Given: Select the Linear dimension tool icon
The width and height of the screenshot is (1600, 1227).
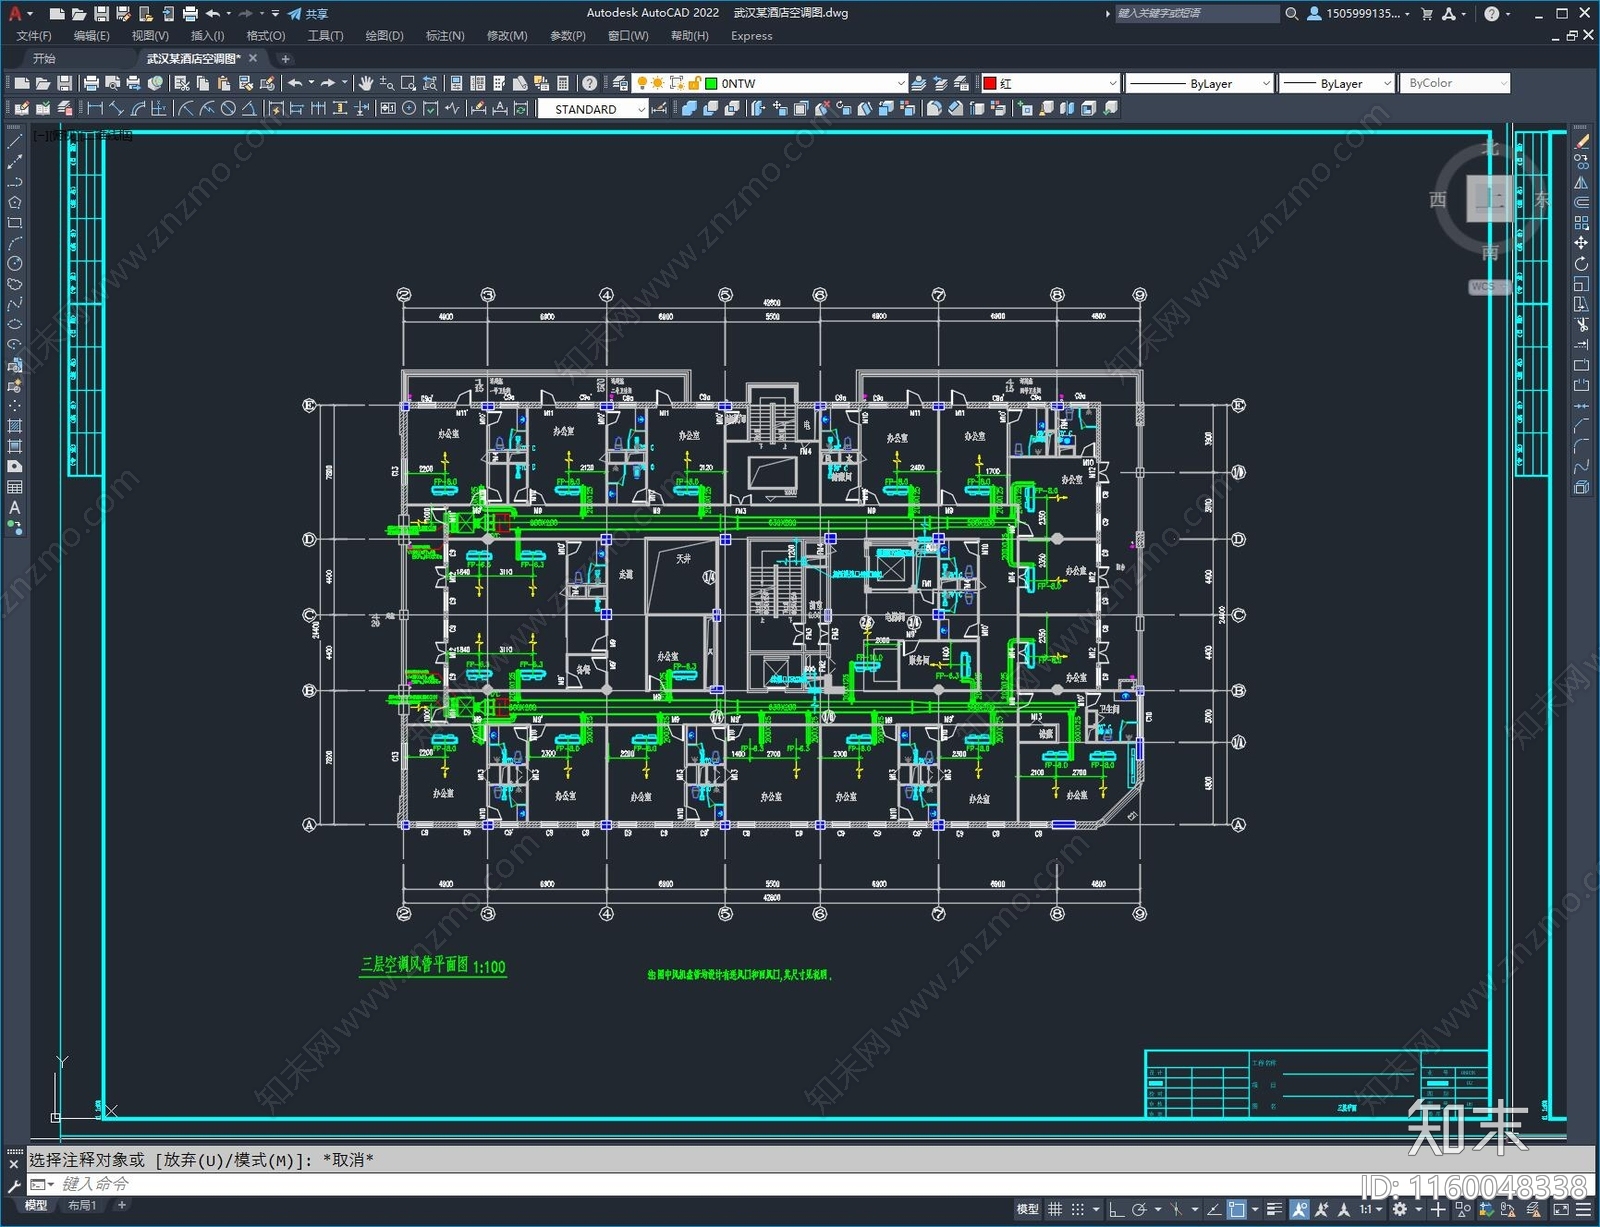Looking at the screenshot, I should click(x=95, y=108).
